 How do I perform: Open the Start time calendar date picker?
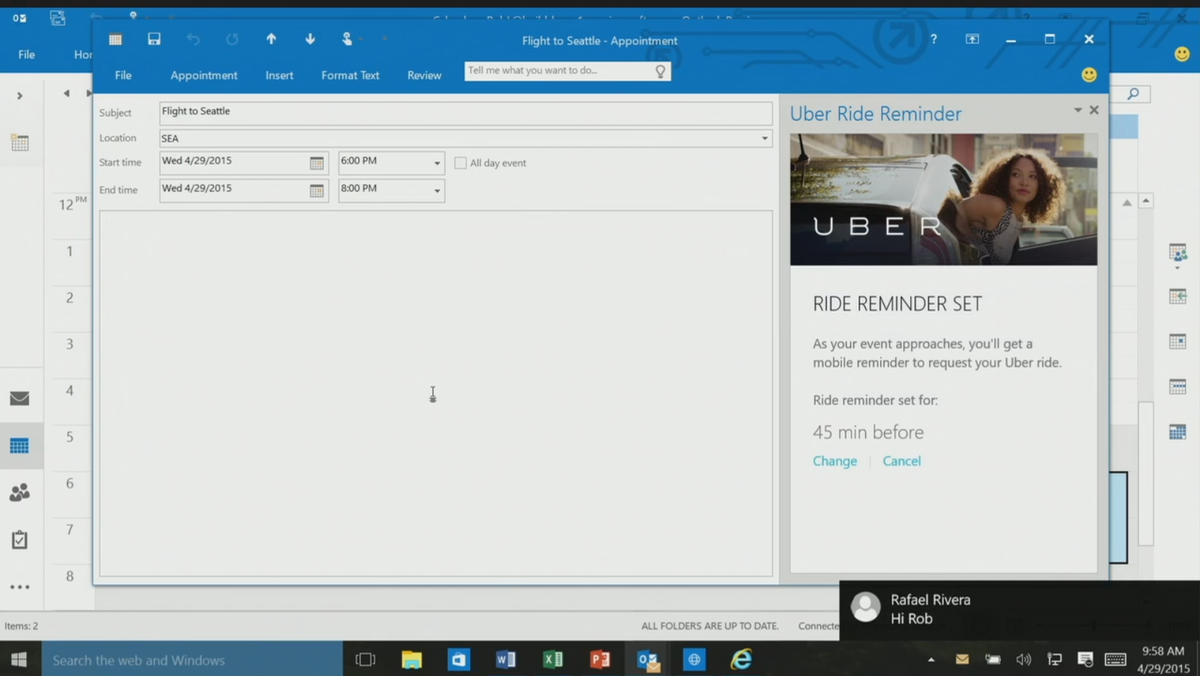coord(317,163)
